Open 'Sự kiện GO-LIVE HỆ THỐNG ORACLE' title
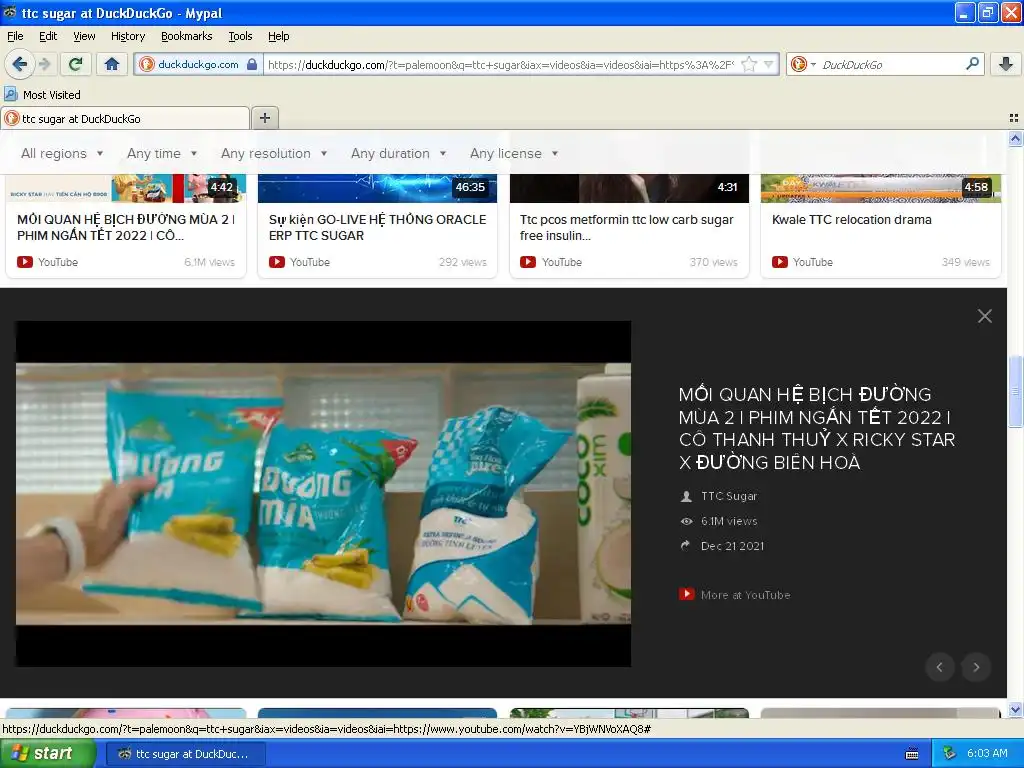The height and width of the screenshot is (768, 1024). pyautogui.click(x=377, y=227)
